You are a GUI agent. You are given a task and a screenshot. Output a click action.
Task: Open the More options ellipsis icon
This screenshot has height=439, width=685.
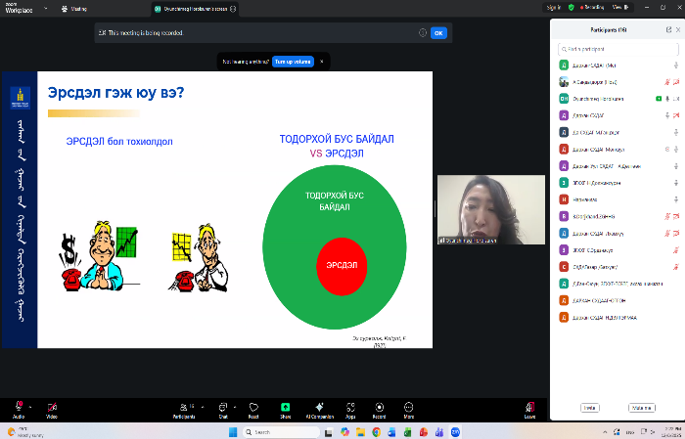409,406
